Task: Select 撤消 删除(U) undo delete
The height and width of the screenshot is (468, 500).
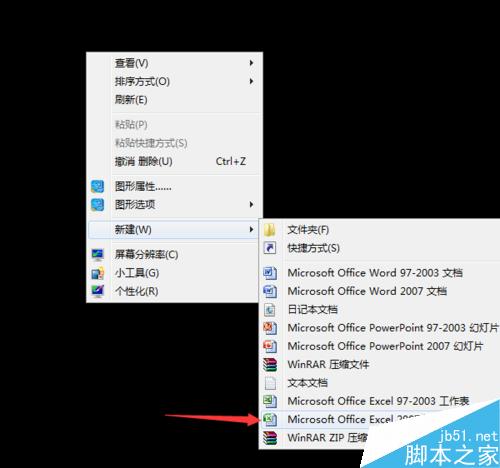Action: [x=174, y=162]
